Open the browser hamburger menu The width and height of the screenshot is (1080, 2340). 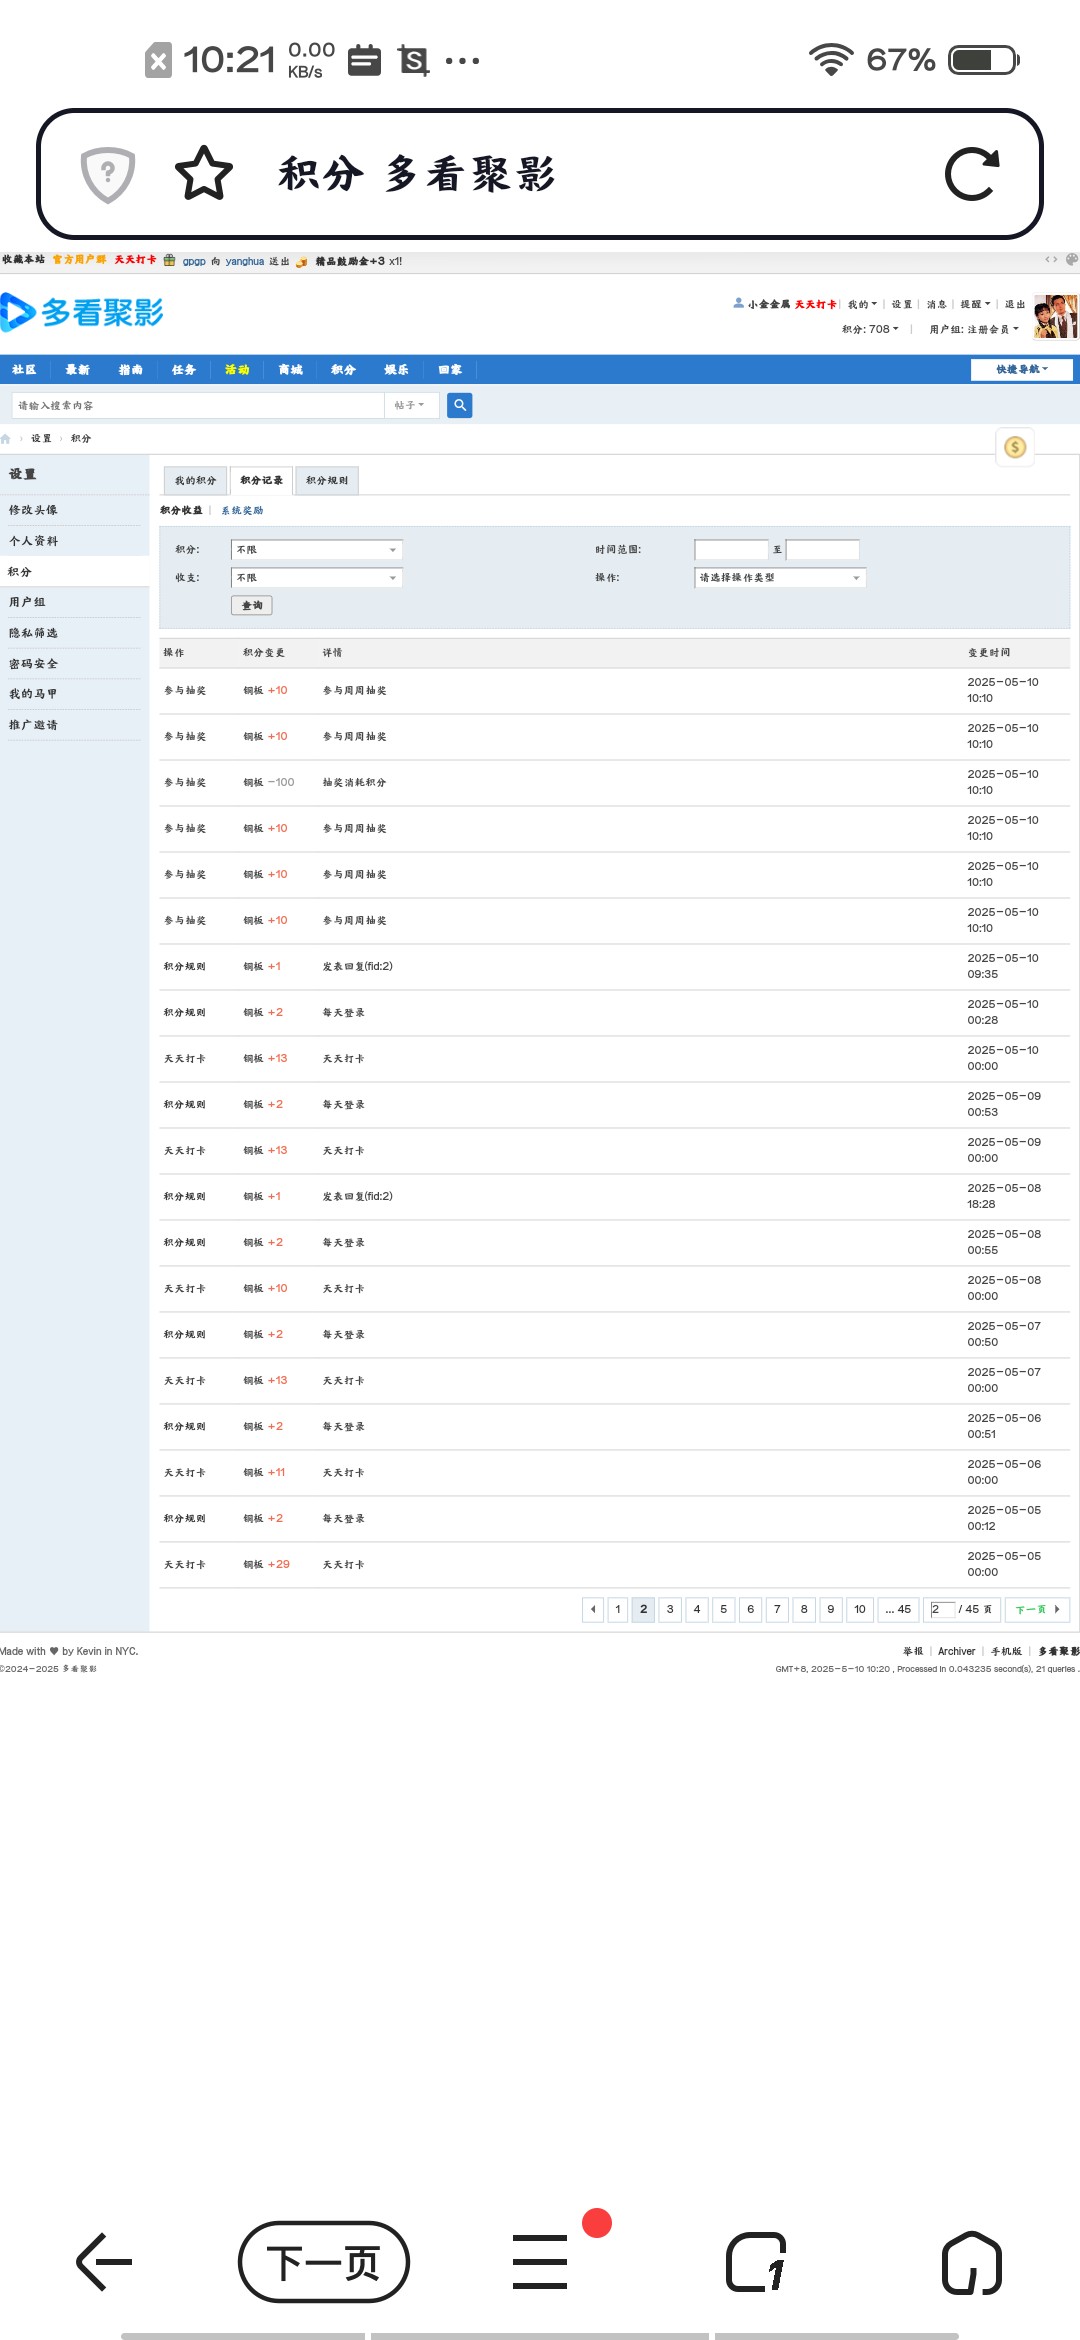coord(540,2262)
